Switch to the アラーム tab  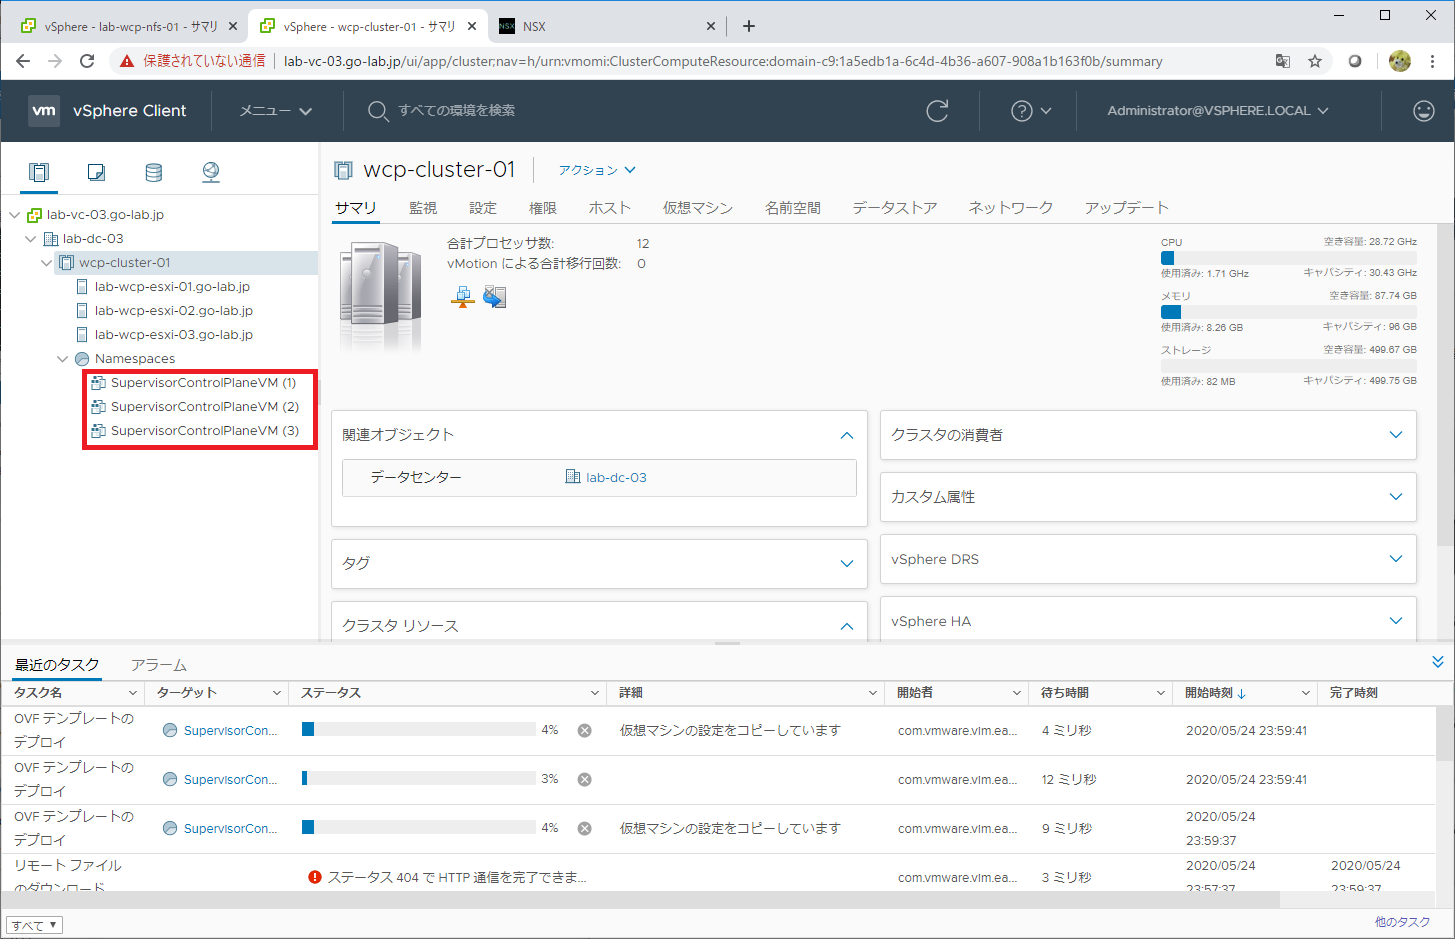pyautogui.click(x=159, y=665)
